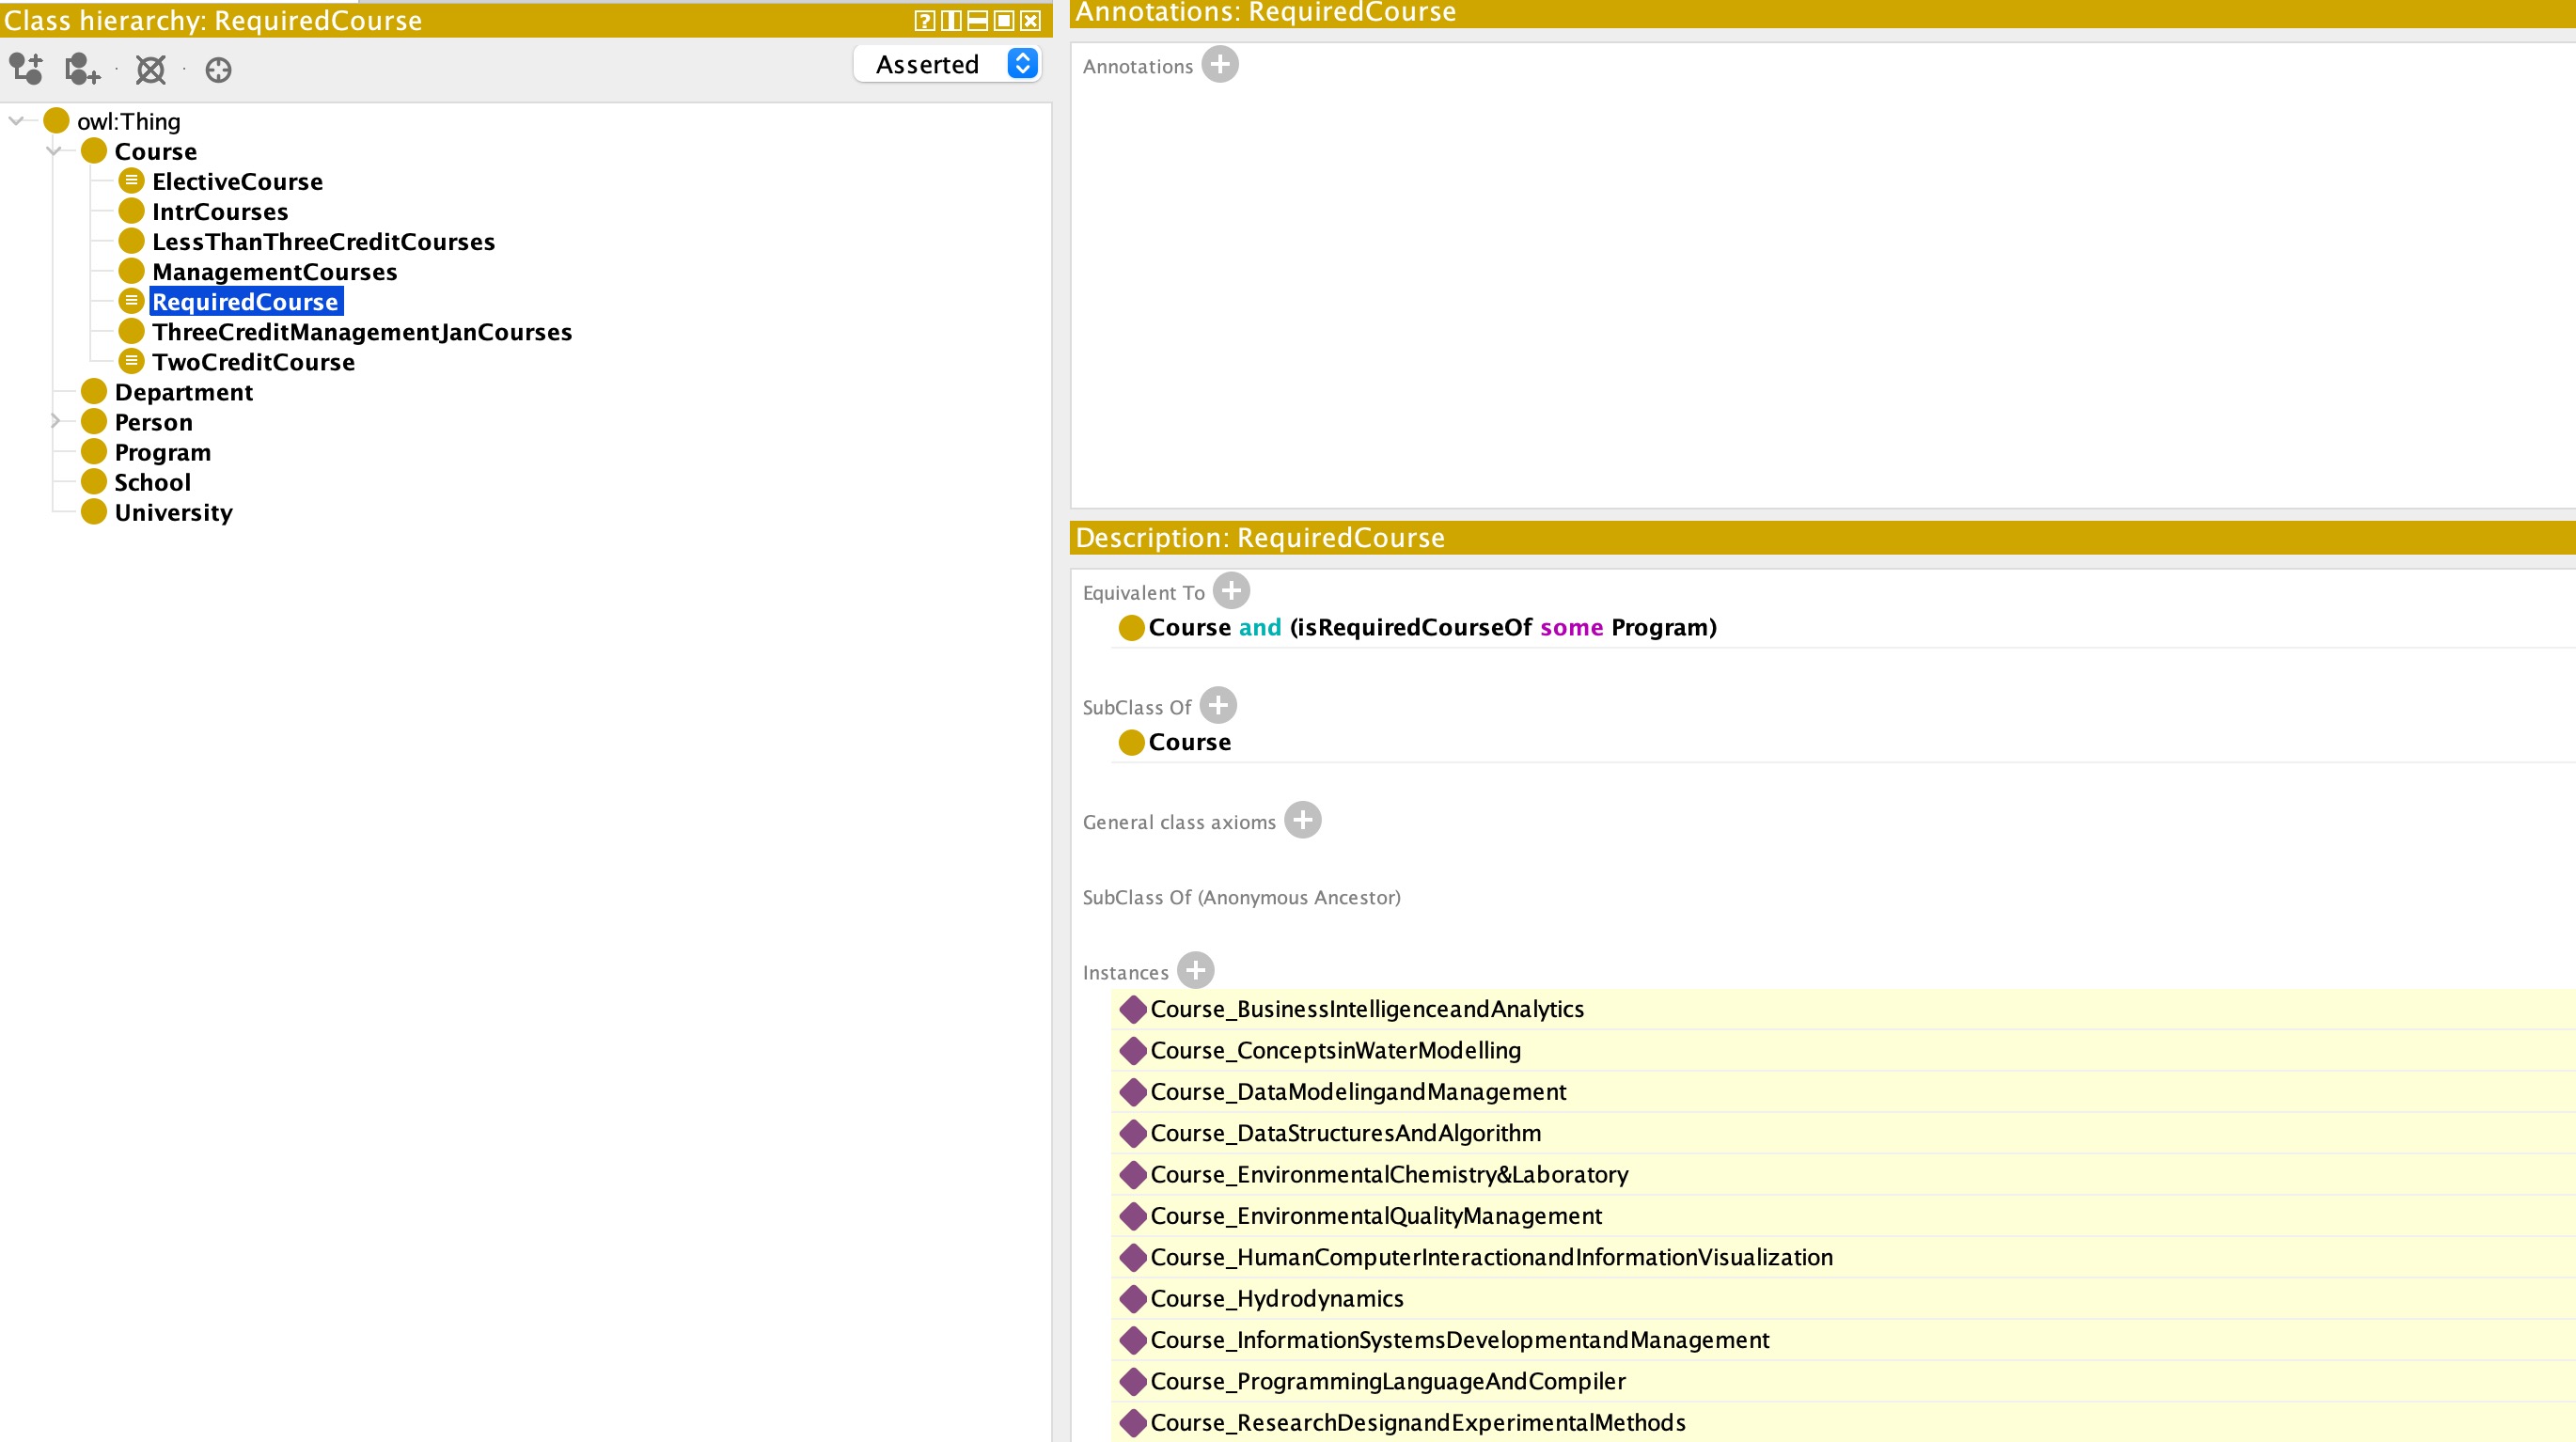Click the Delete selected class icon

pos(150,68)
